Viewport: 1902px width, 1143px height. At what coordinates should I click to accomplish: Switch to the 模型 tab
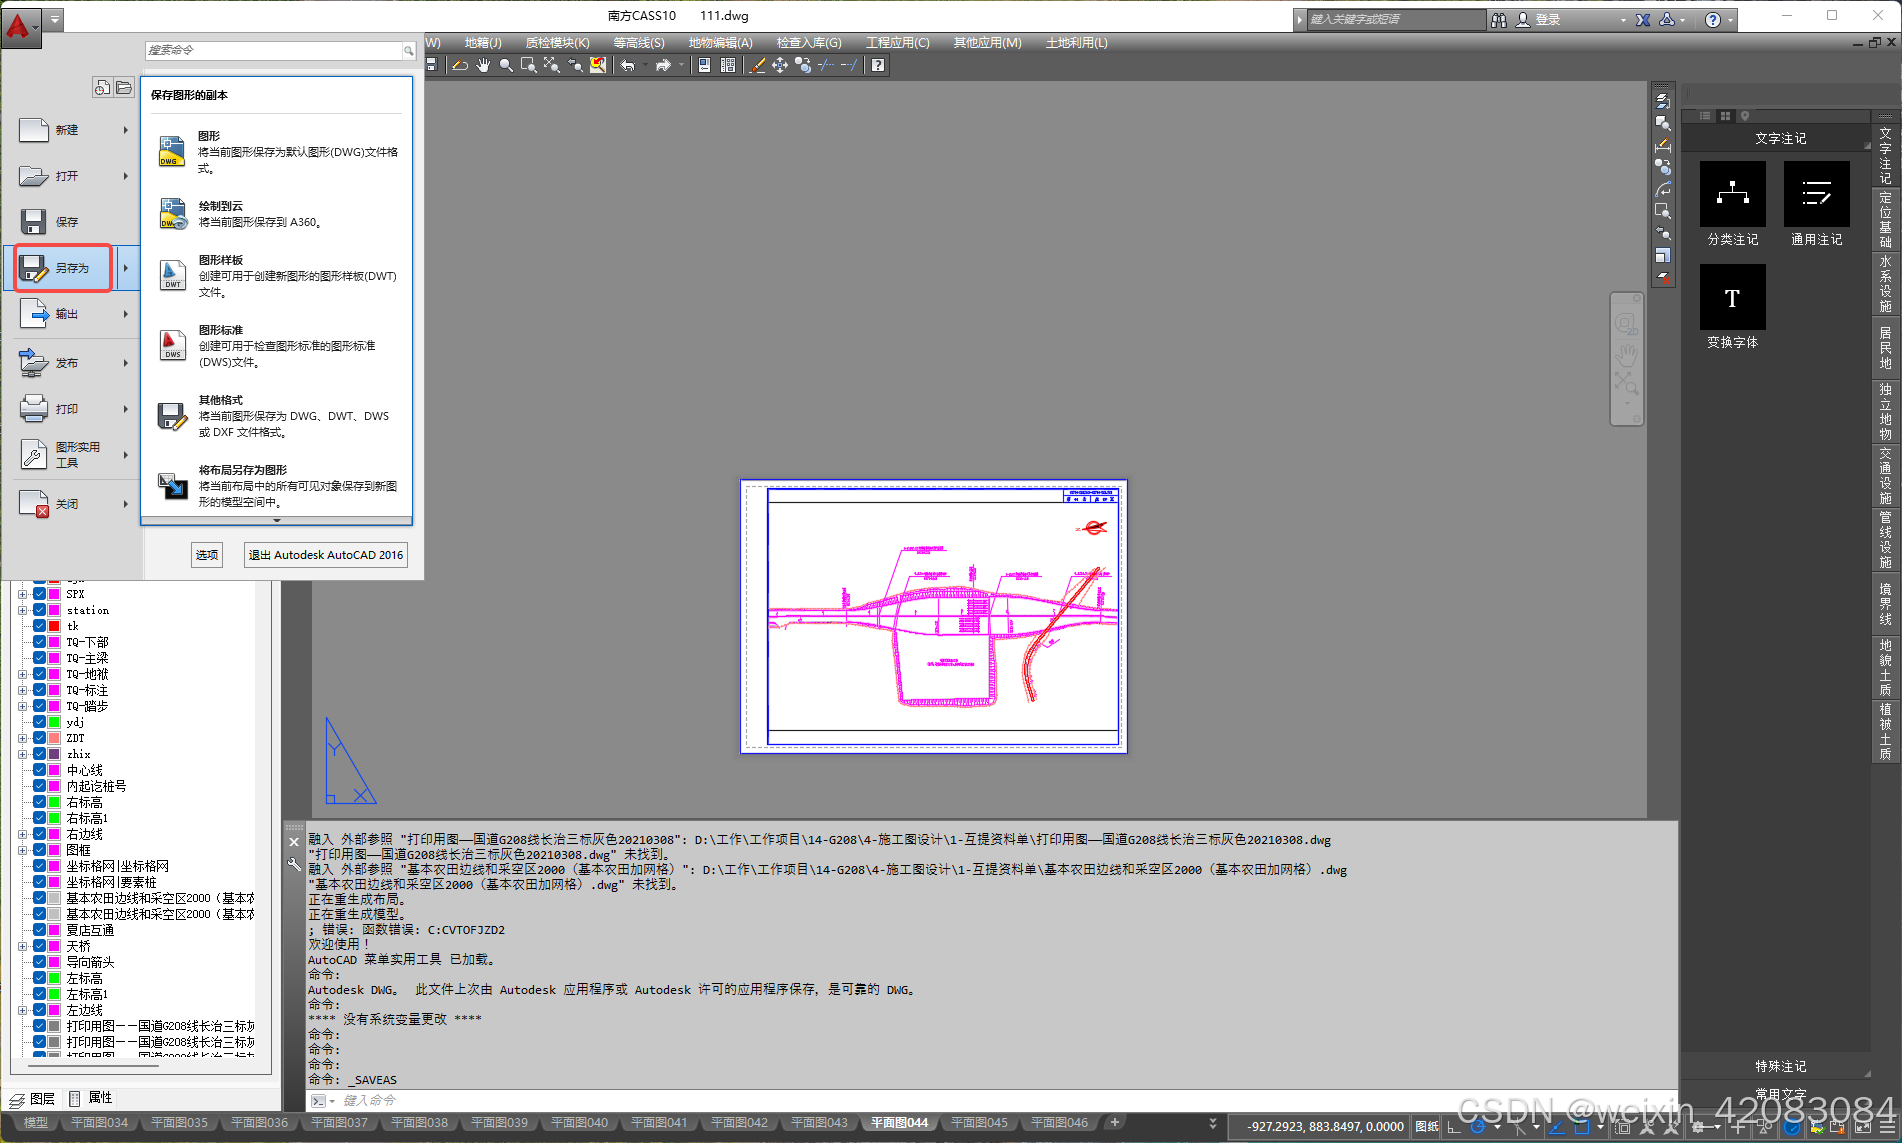coord(36,1122)
